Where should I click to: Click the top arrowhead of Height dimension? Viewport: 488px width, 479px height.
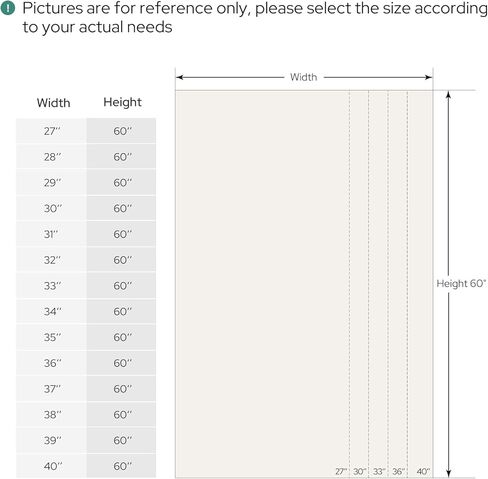tap(449, 95)
